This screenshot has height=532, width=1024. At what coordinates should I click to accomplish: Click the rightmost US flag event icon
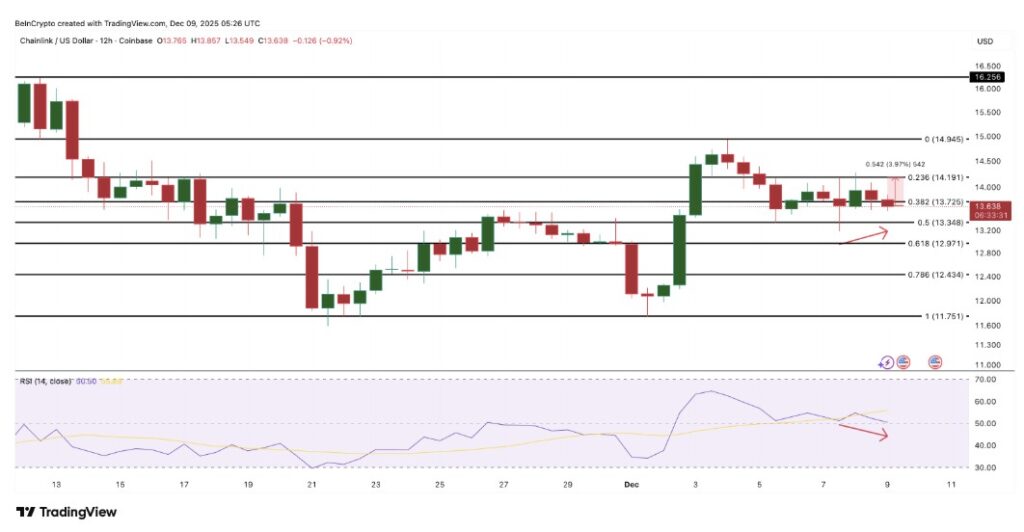pos(935,362)
